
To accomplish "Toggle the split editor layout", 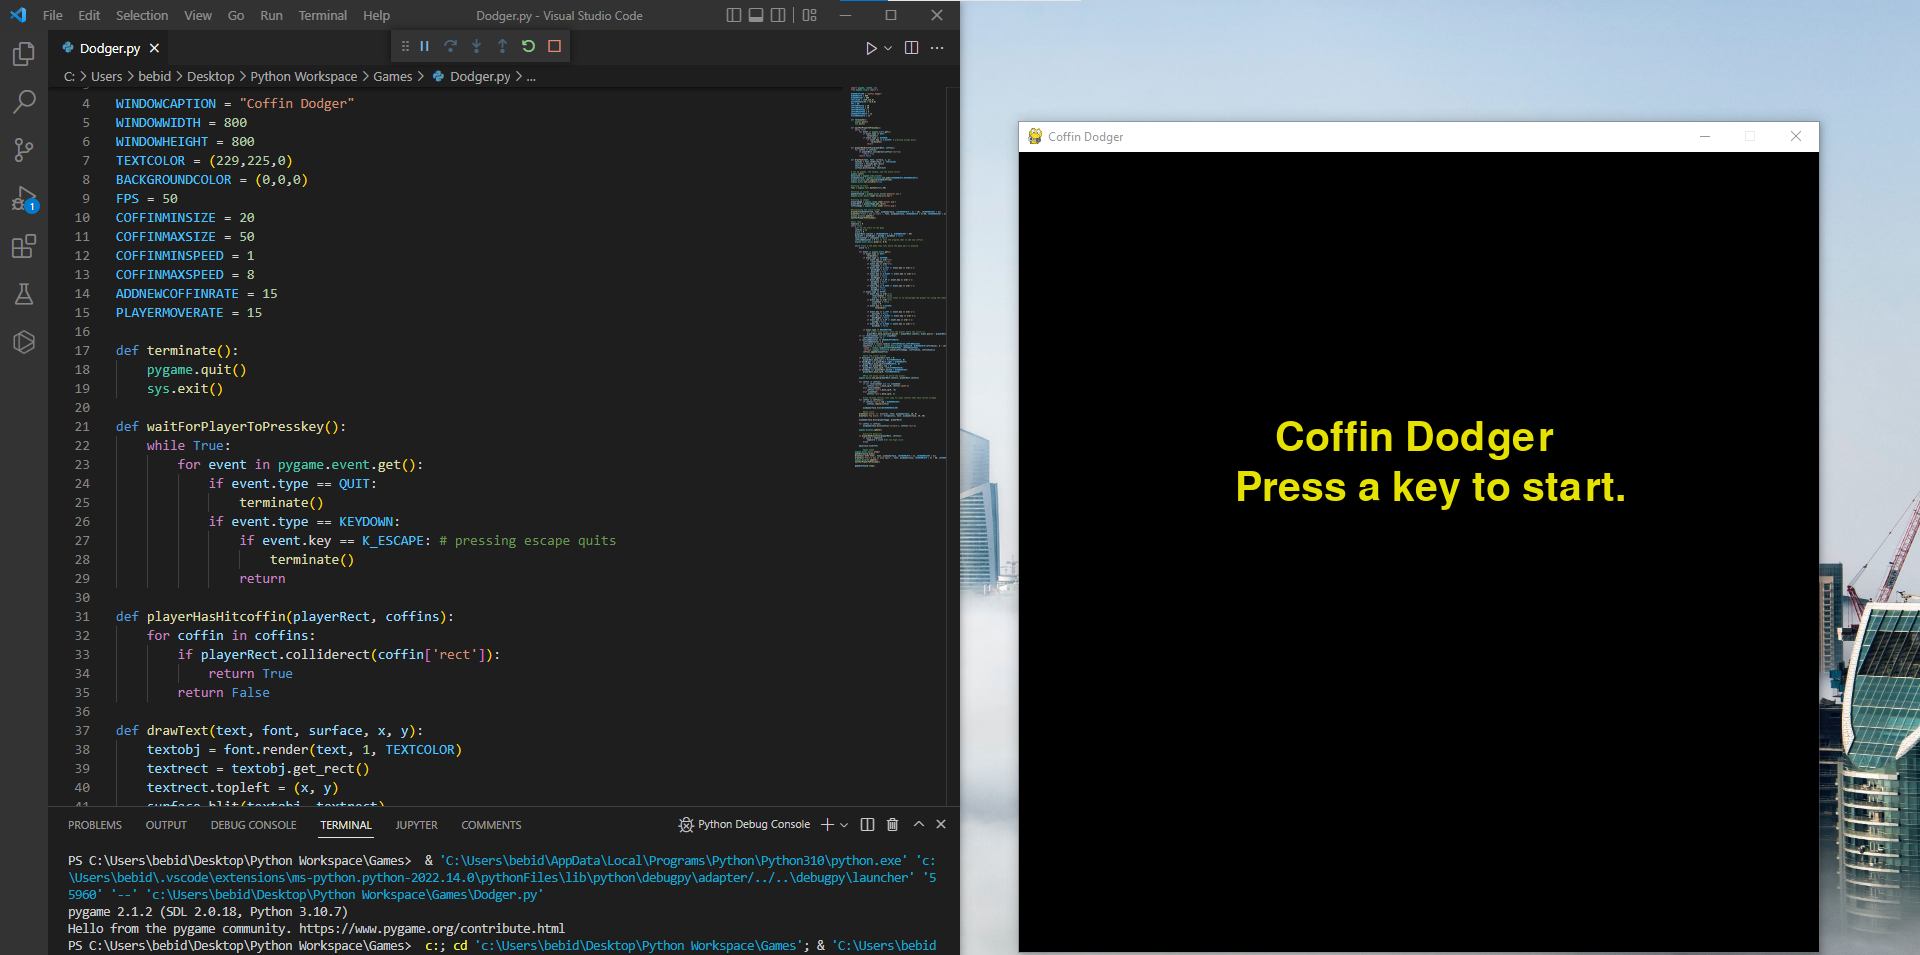I will [x=911, y=47].
